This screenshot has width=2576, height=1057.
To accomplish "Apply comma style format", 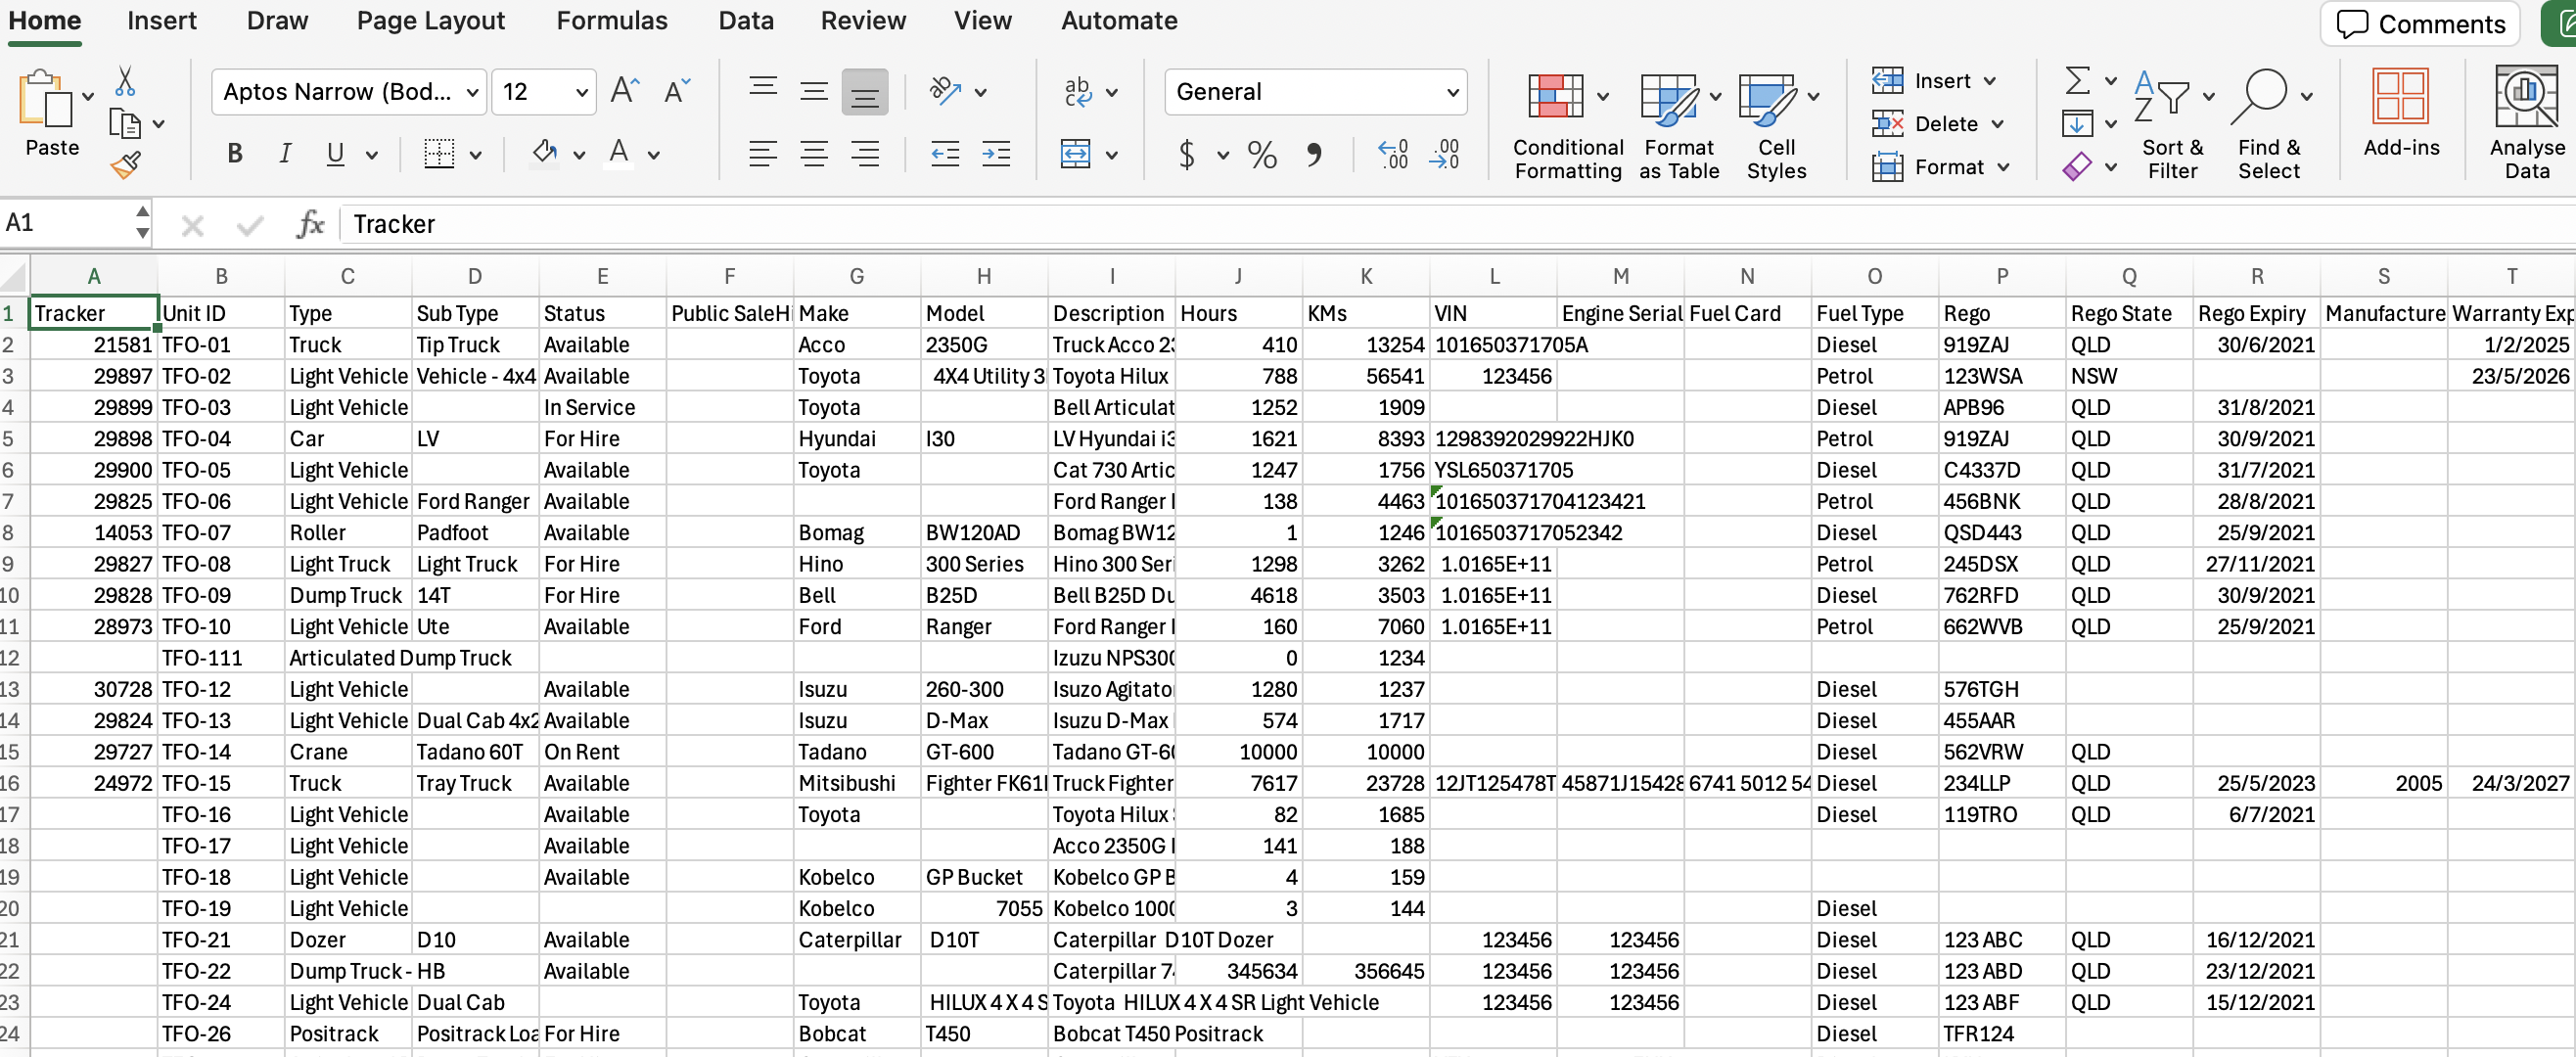I will point(1314,154).
